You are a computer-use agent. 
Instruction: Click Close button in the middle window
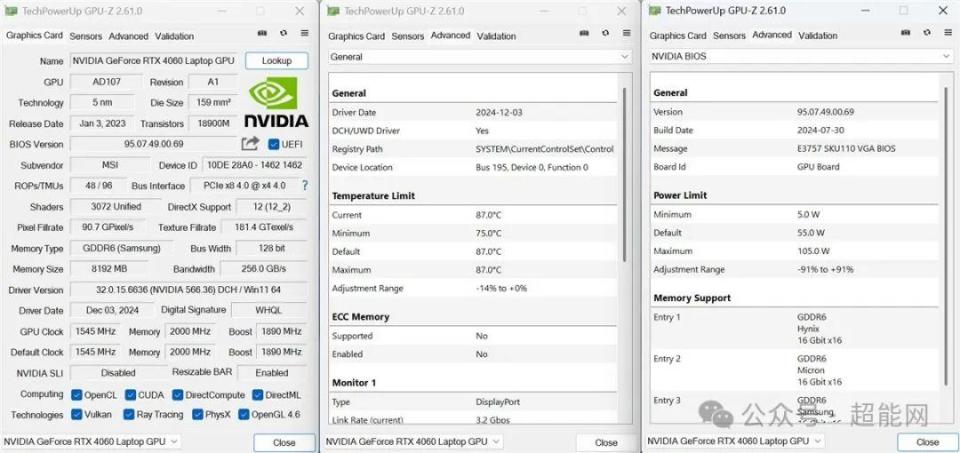pyautogui.click(x=606, y=442)
